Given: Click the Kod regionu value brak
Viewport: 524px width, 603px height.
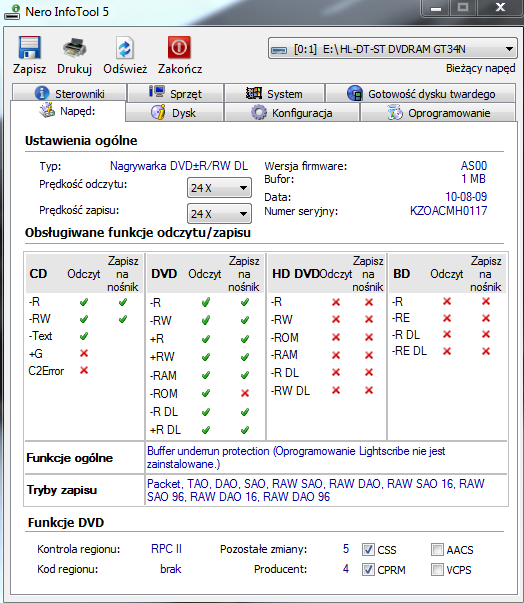Looking at the screenshot, I should click(171, 569).
